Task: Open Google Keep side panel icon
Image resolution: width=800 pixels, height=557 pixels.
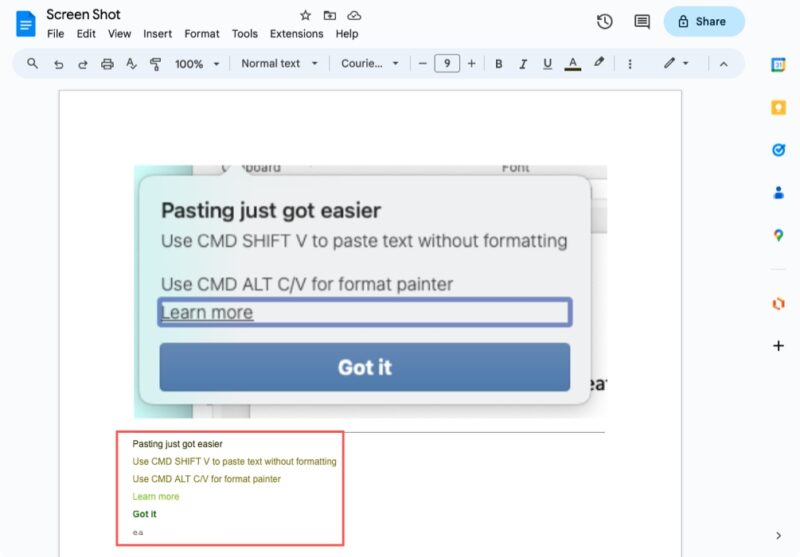Action: [778, 108]
